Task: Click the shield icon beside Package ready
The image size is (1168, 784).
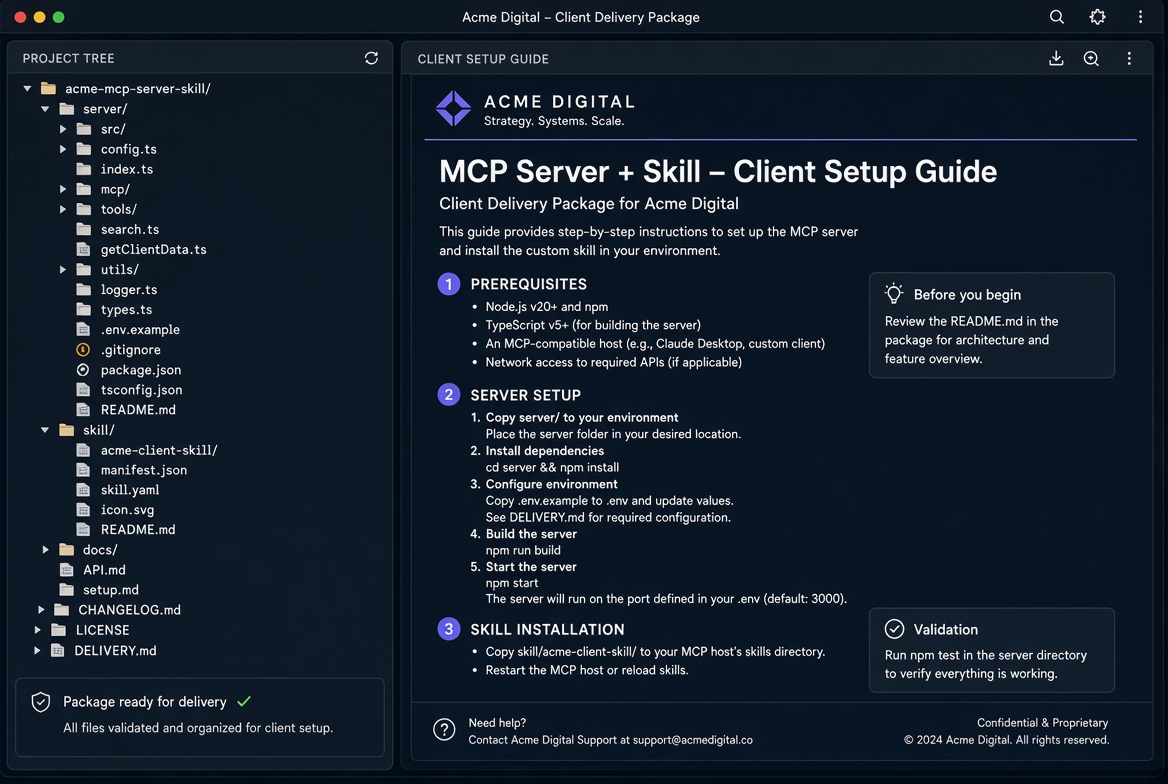Action: 41,702
